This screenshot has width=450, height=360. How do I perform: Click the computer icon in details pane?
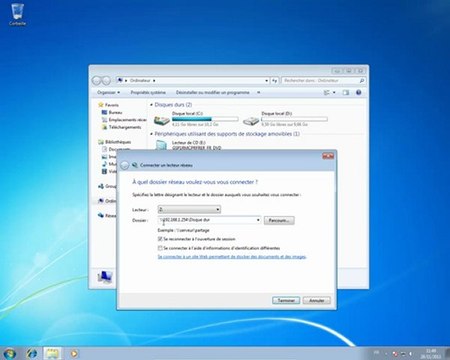click(x=105, y=277)
